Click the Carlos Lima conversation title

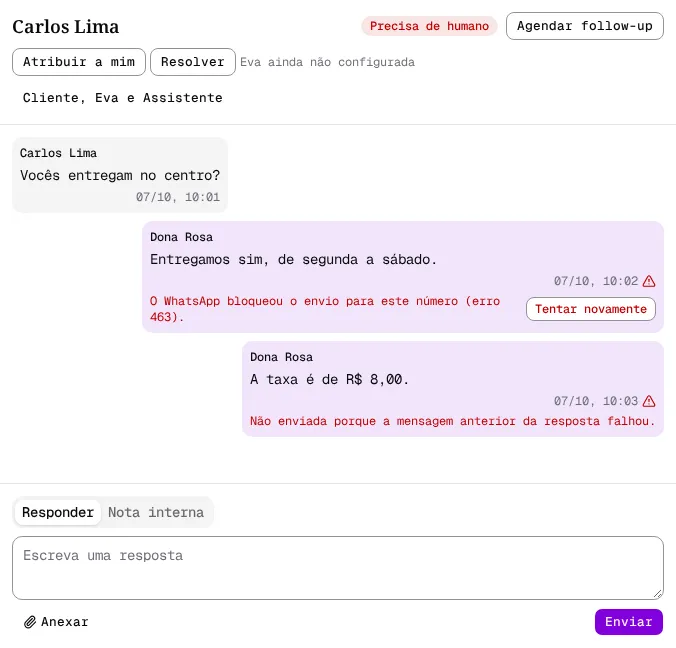[x=66, y=26]
